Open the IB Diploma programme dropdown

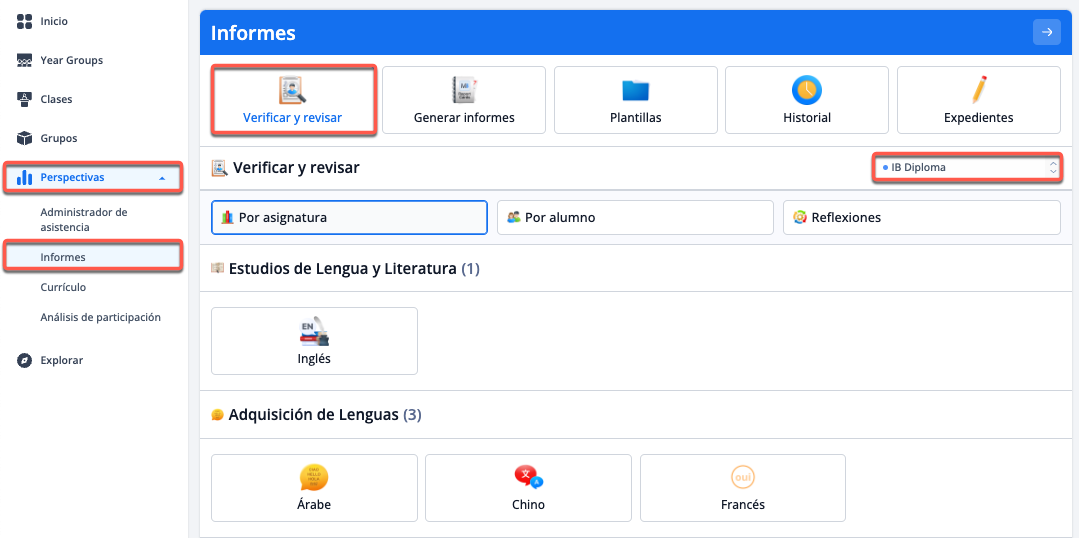pyautogui.click(x=966, y=168)
